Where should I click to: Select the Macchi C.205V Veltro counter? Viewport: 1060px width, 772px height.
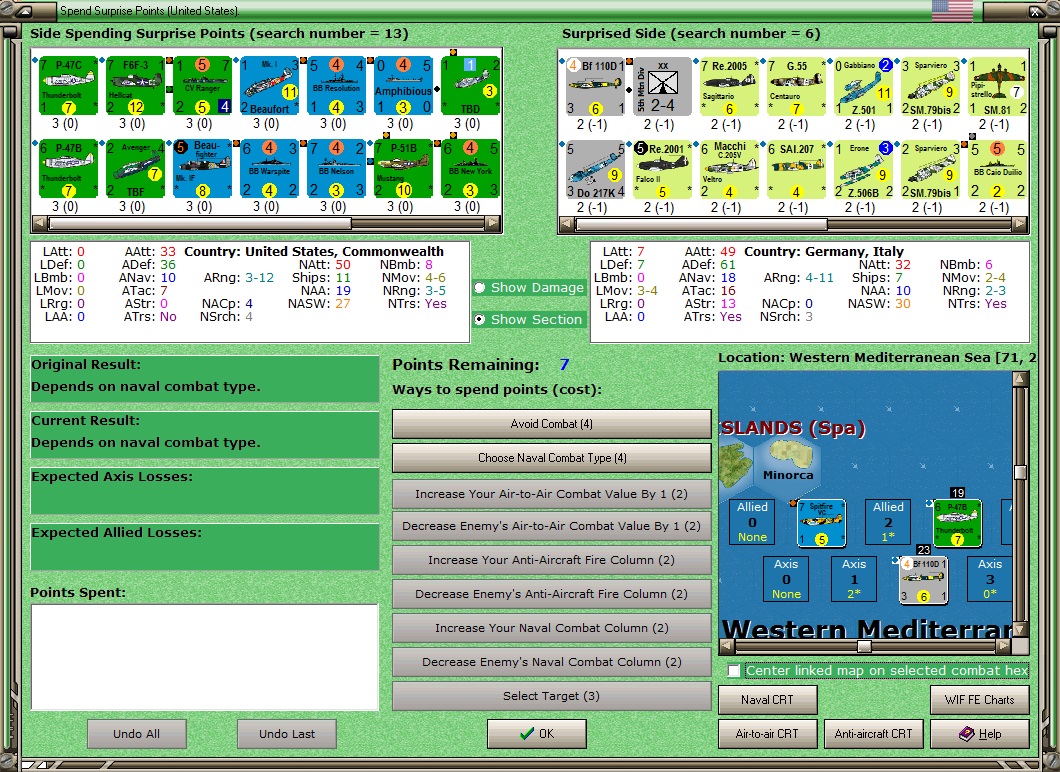[x=729, y=170]
